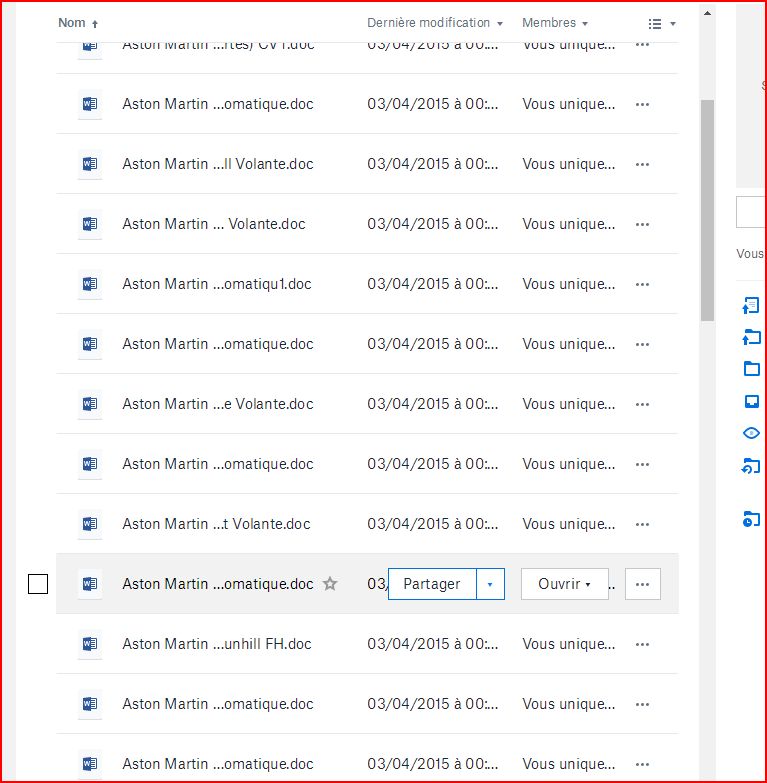
Task: Click the upload files icon in right sidebar
Action: pos(751,305)
